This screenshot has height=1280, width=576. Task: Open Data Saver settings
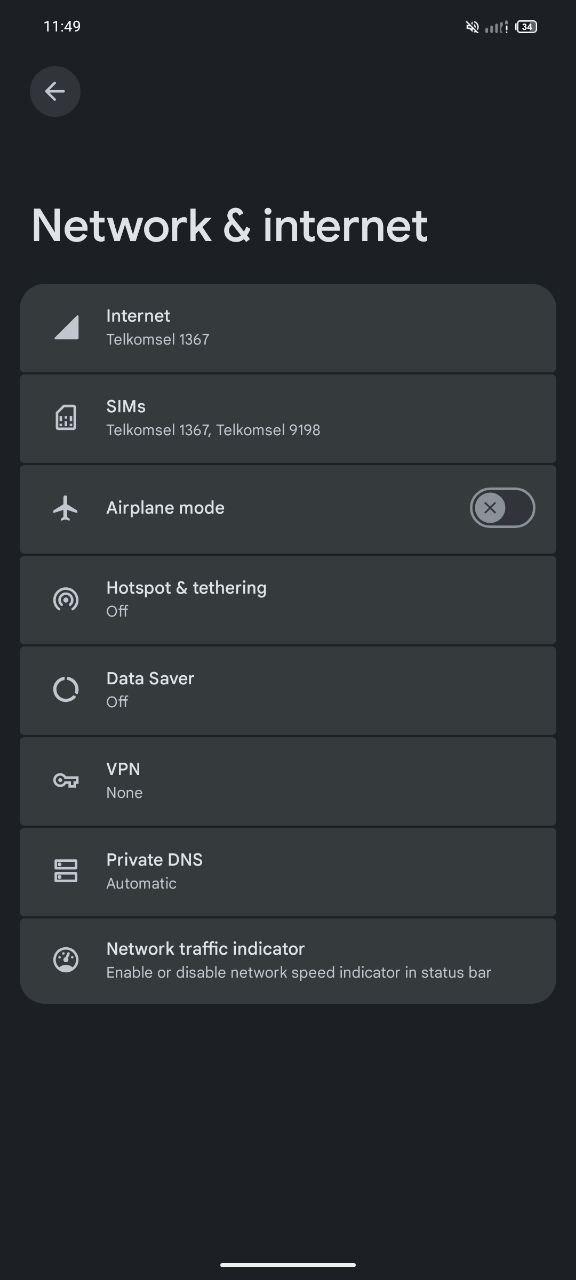288,690
